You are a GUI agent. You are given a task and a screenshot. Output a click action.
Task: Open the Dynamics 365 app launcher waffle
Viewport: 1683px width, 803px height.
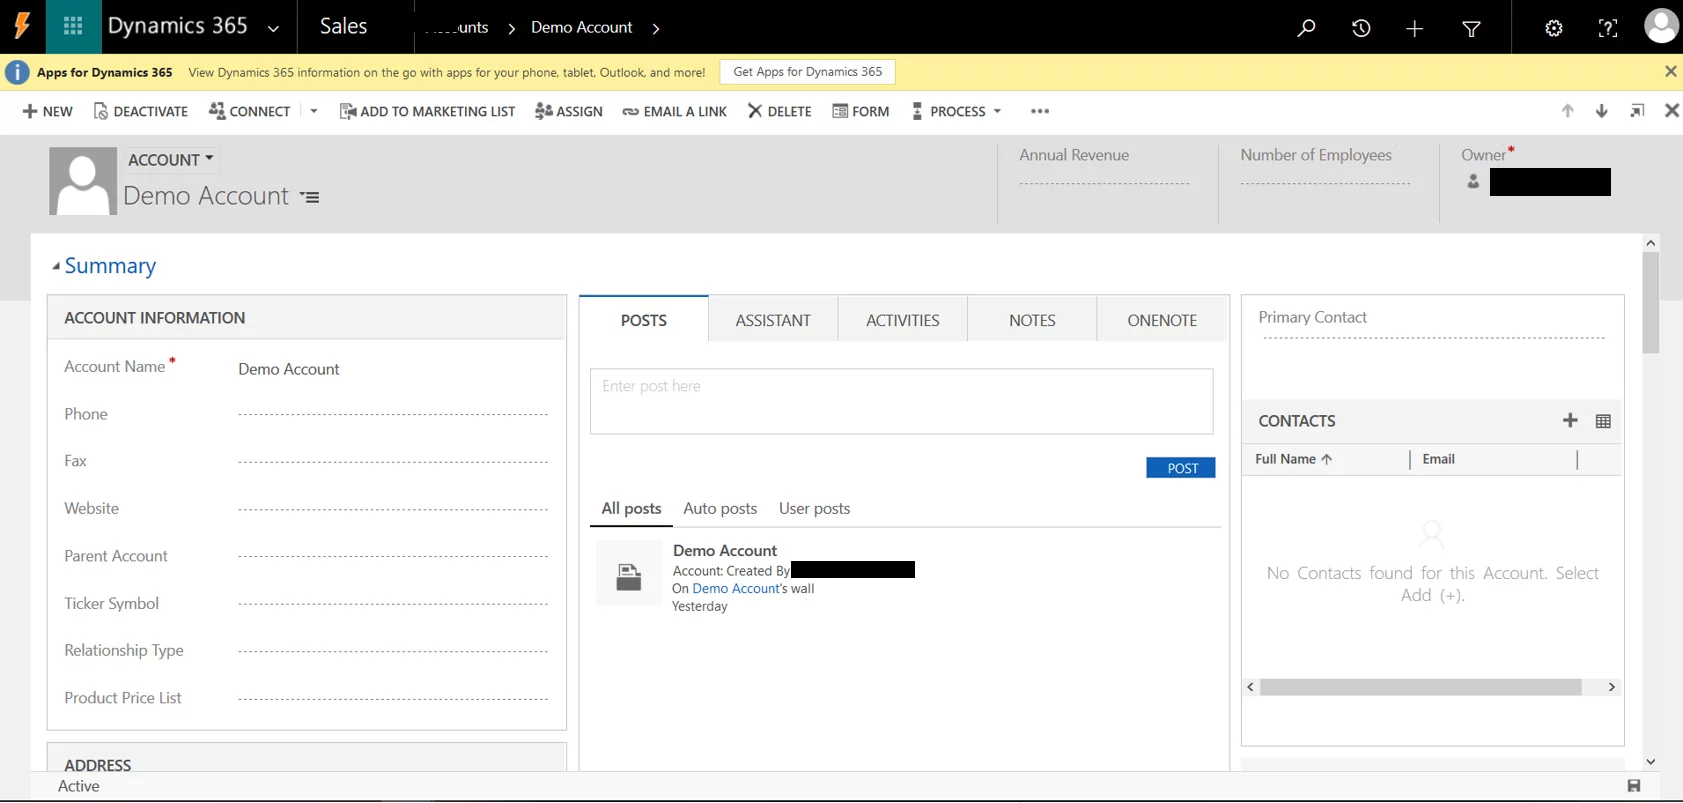pos(73,27)
